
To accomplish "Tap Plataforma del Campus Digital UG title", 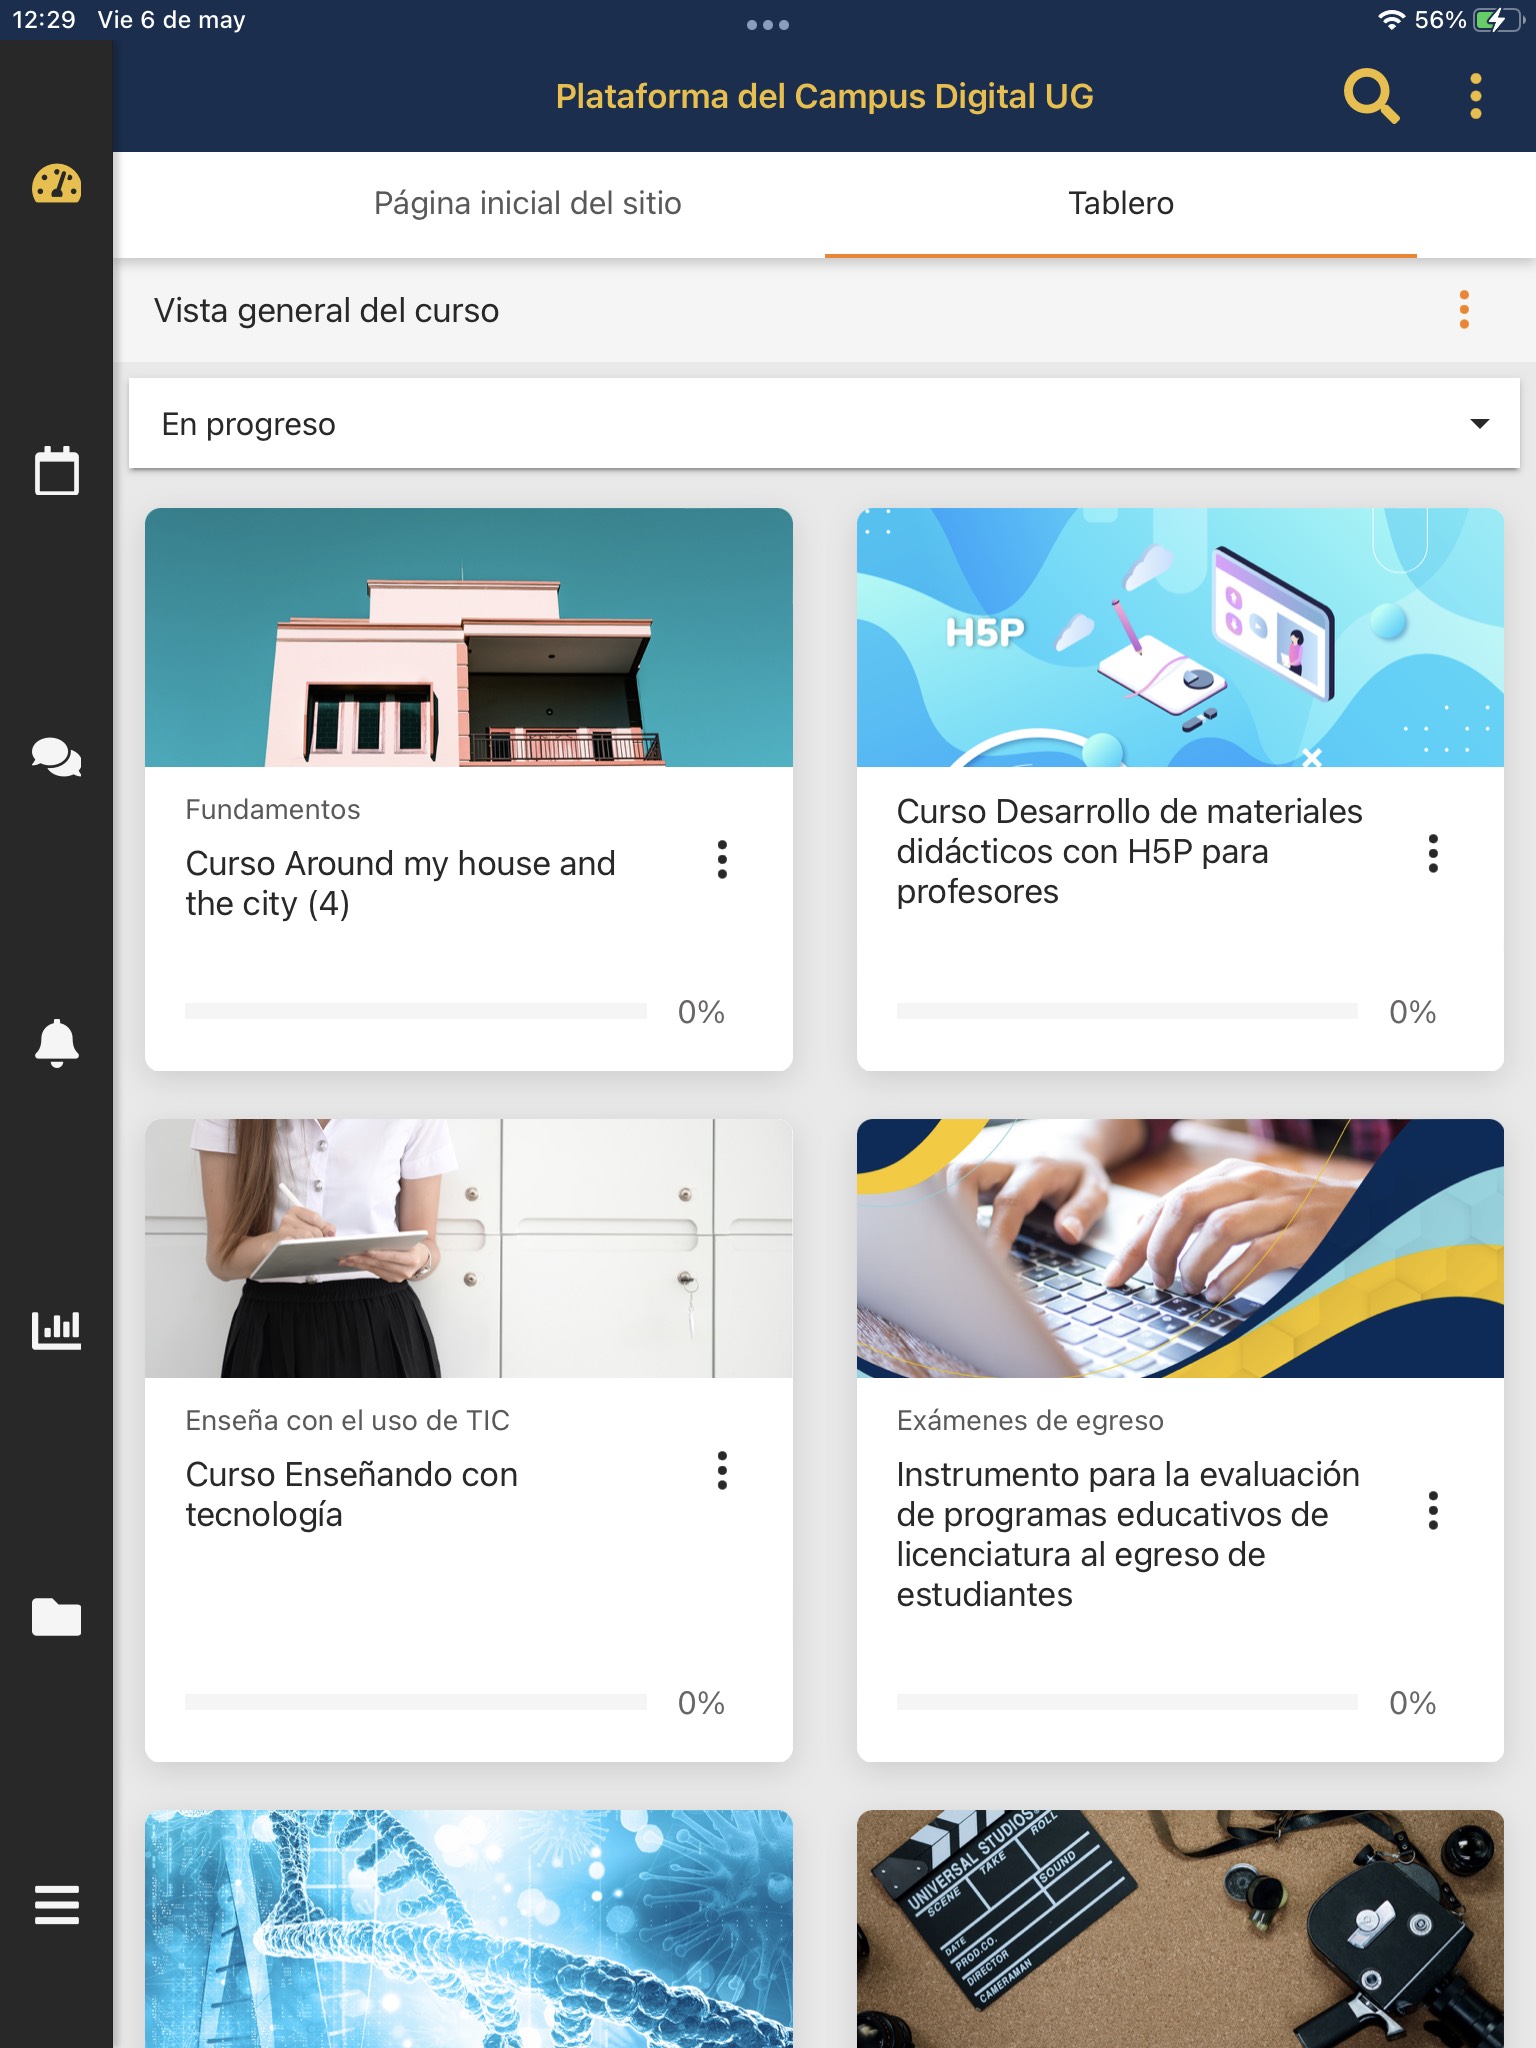I will (824, 96).
